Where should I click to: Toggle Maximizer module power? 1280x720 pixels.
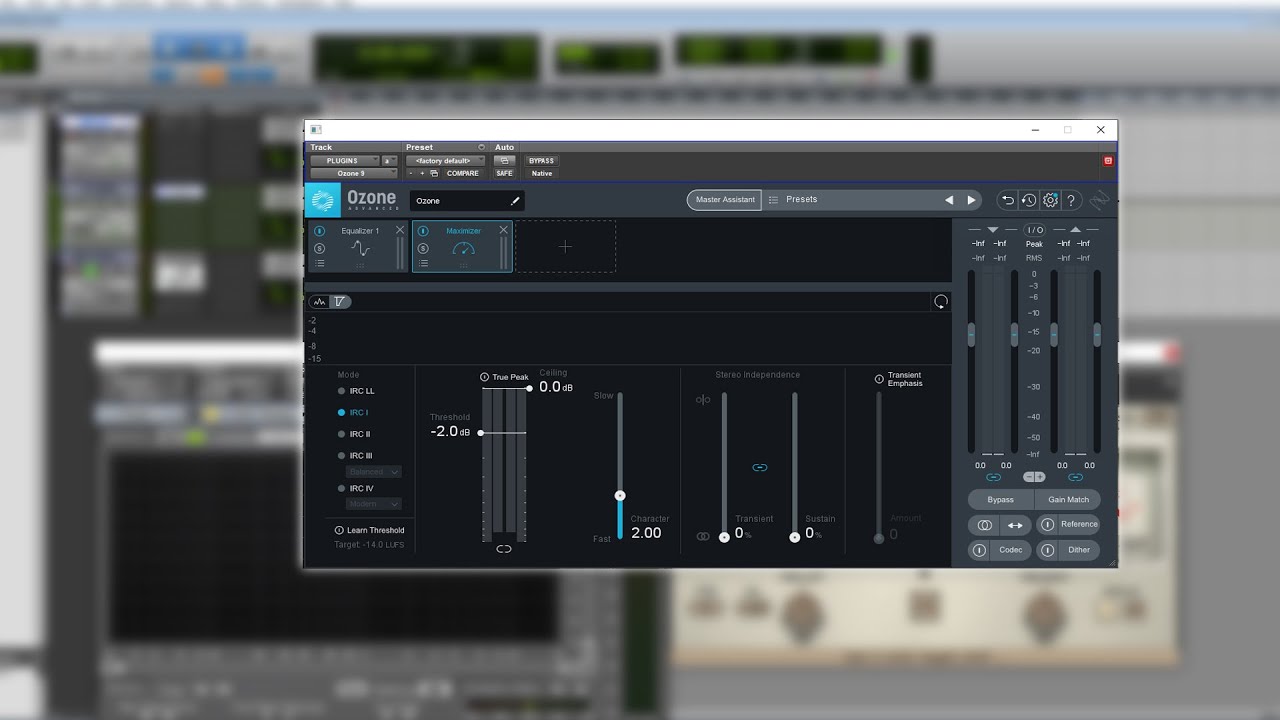coord(423,231)
